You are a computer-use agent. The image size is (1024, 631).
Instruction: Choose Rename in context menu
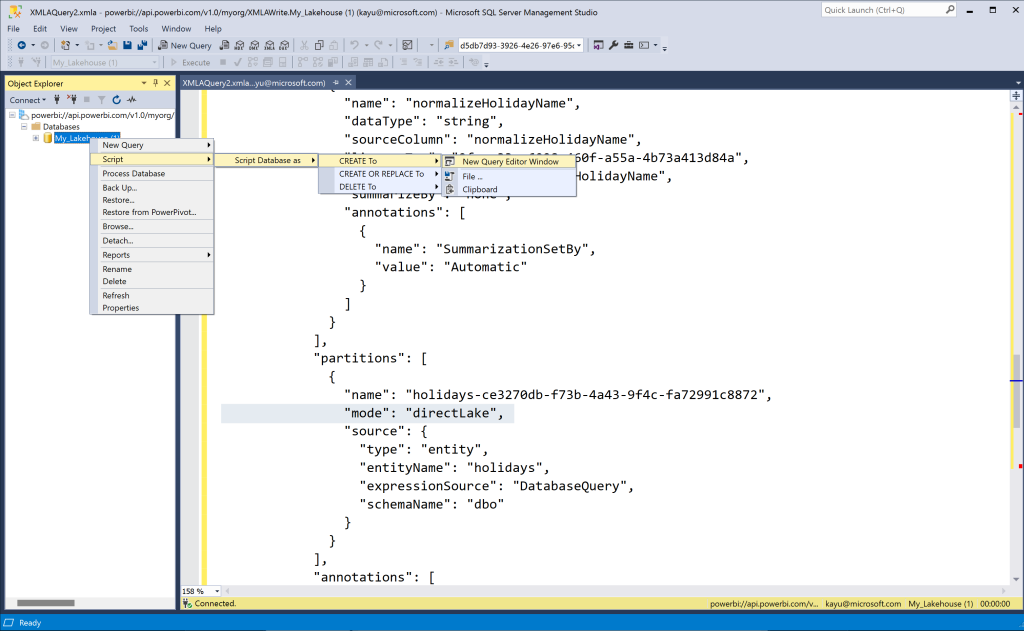click(152, 269)
